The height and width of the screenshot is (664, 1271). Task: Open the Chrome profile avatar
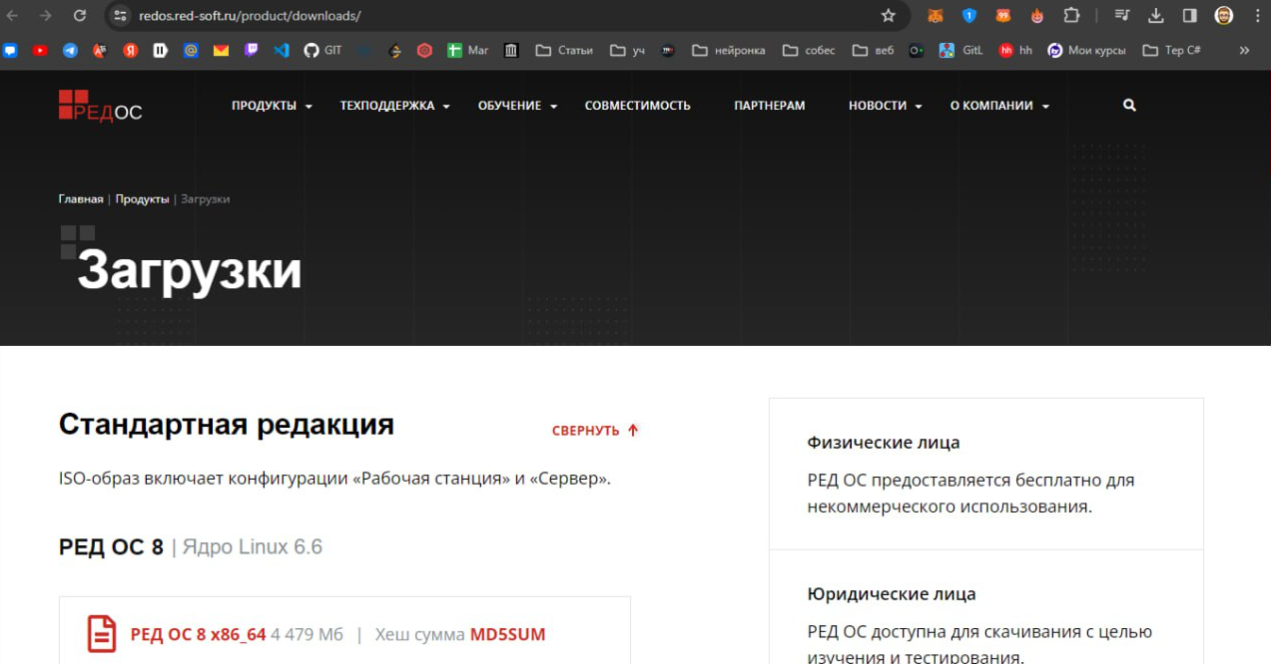tap(1224, 16)
